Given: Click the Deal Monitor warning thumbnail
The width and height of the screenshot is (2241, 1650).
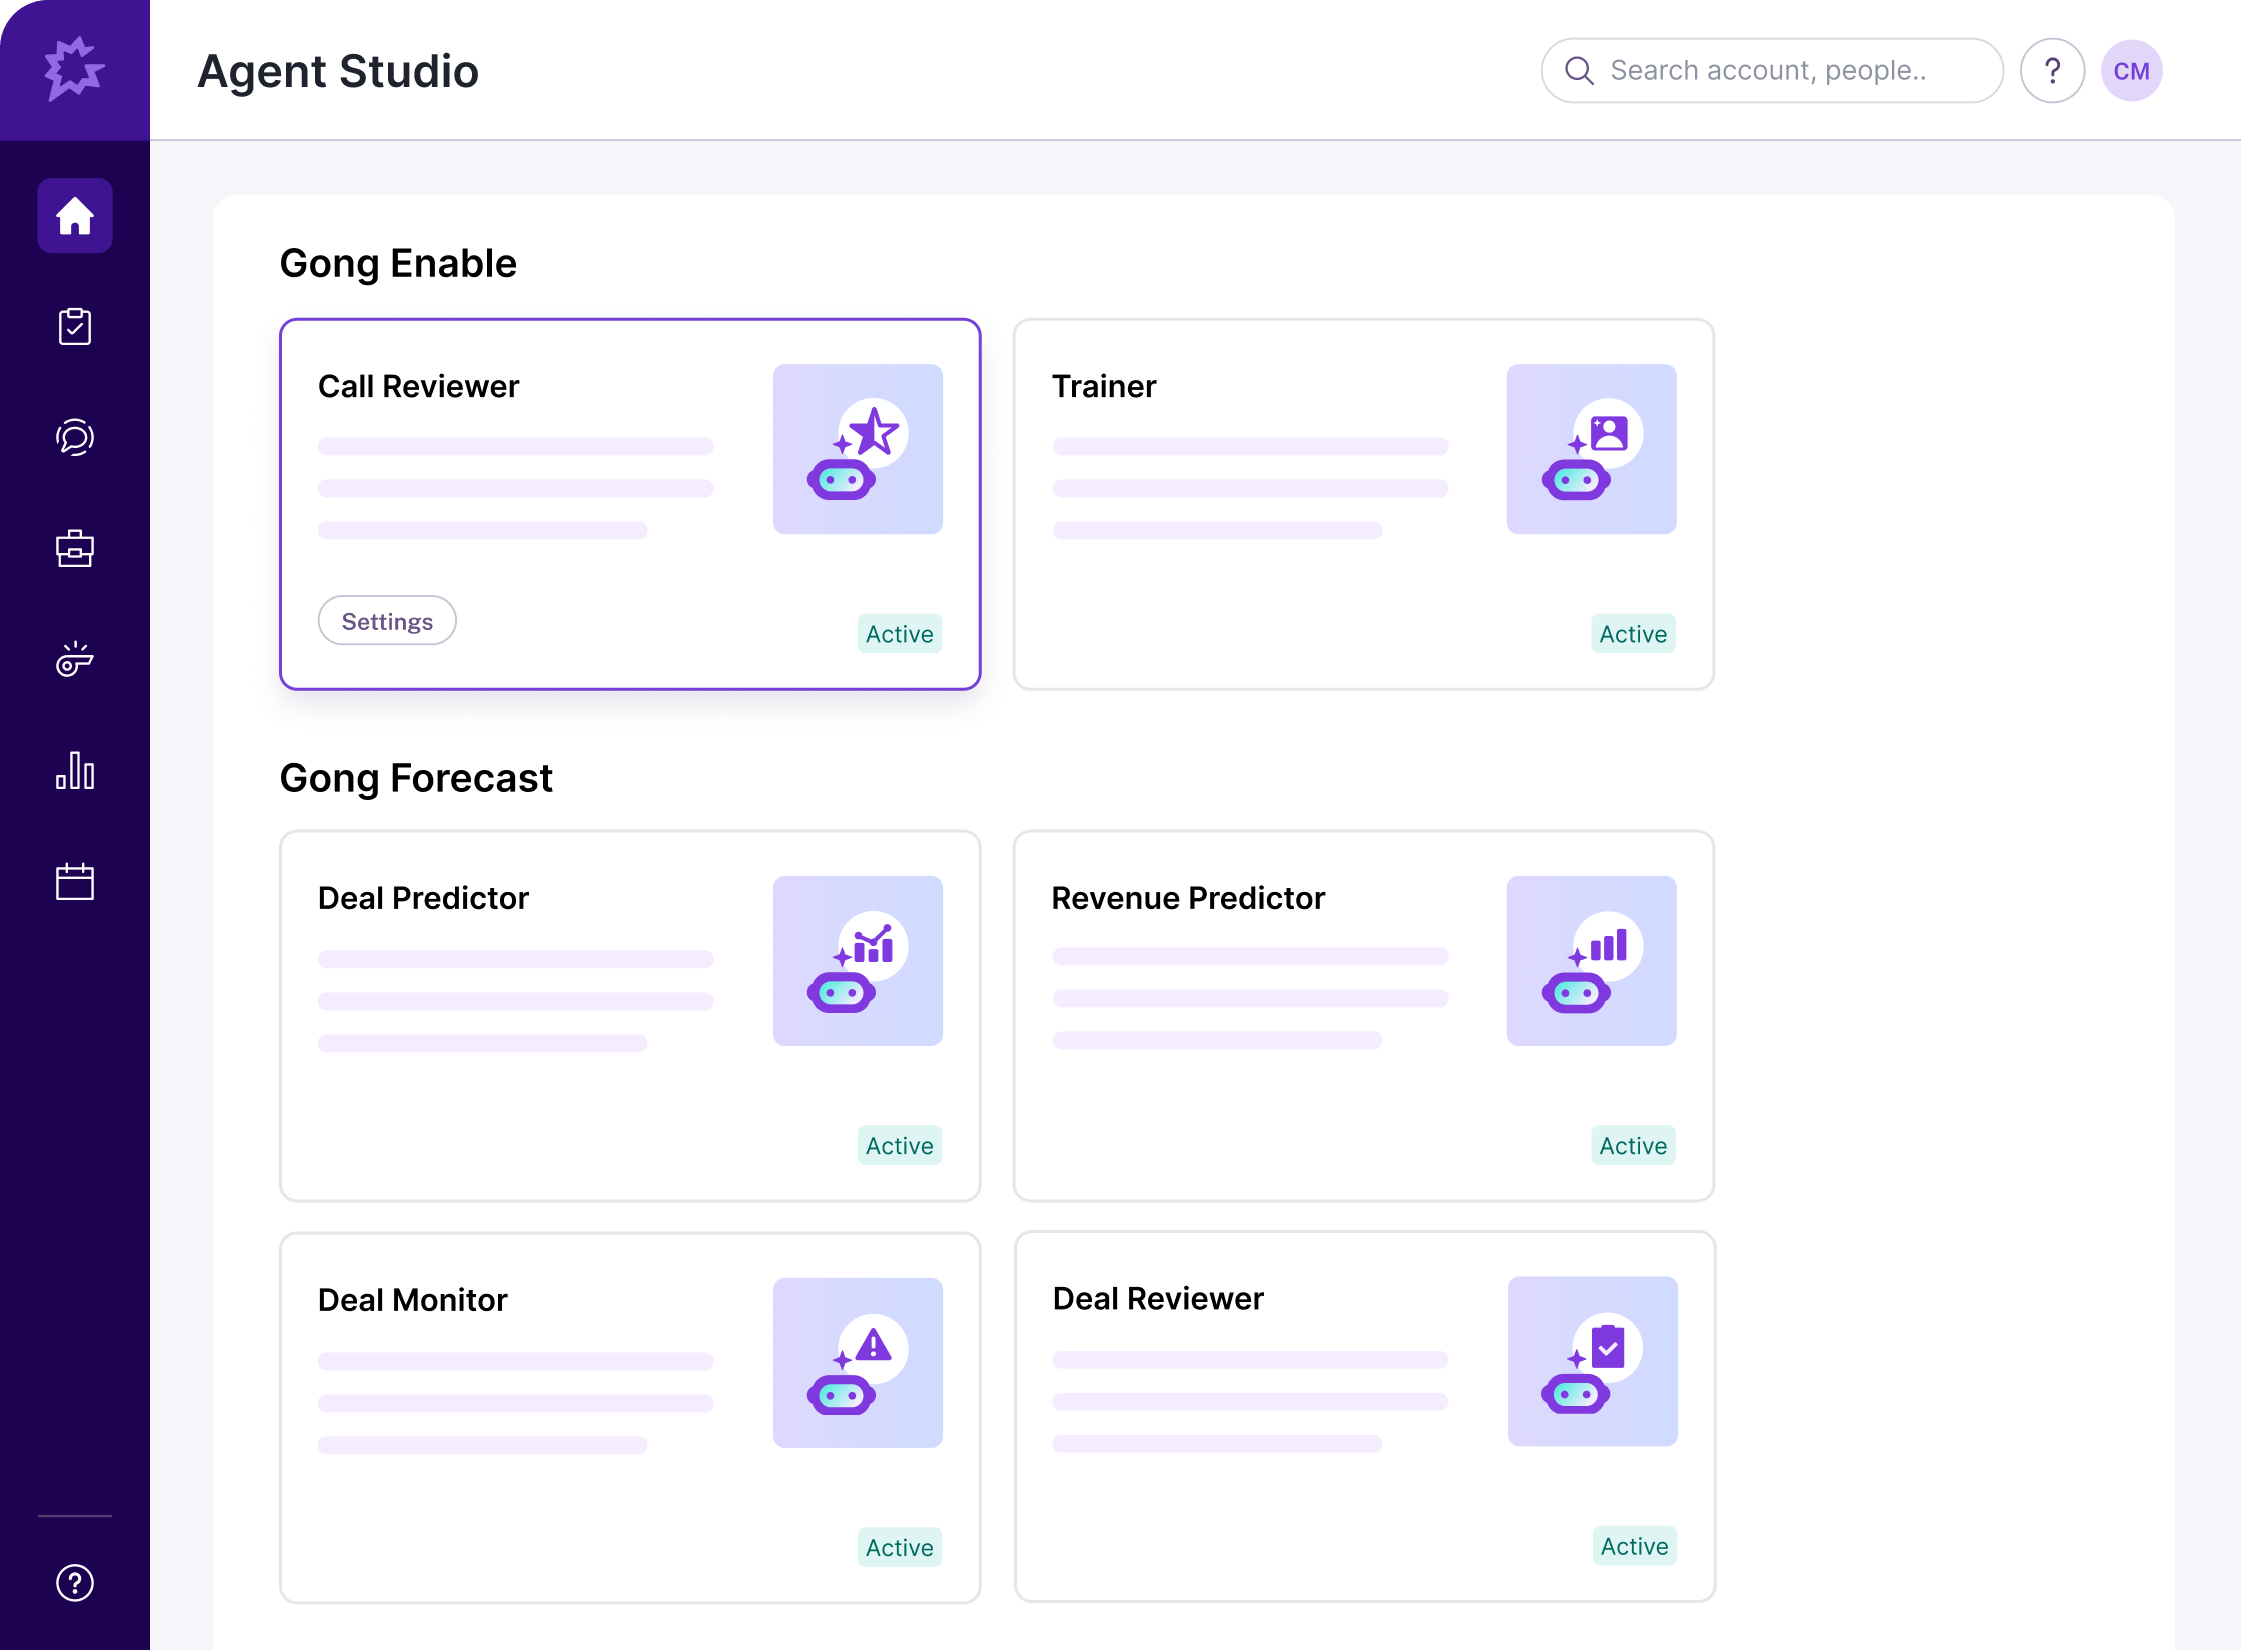Looking at the screenshot, I should [x=857, y=1363].
